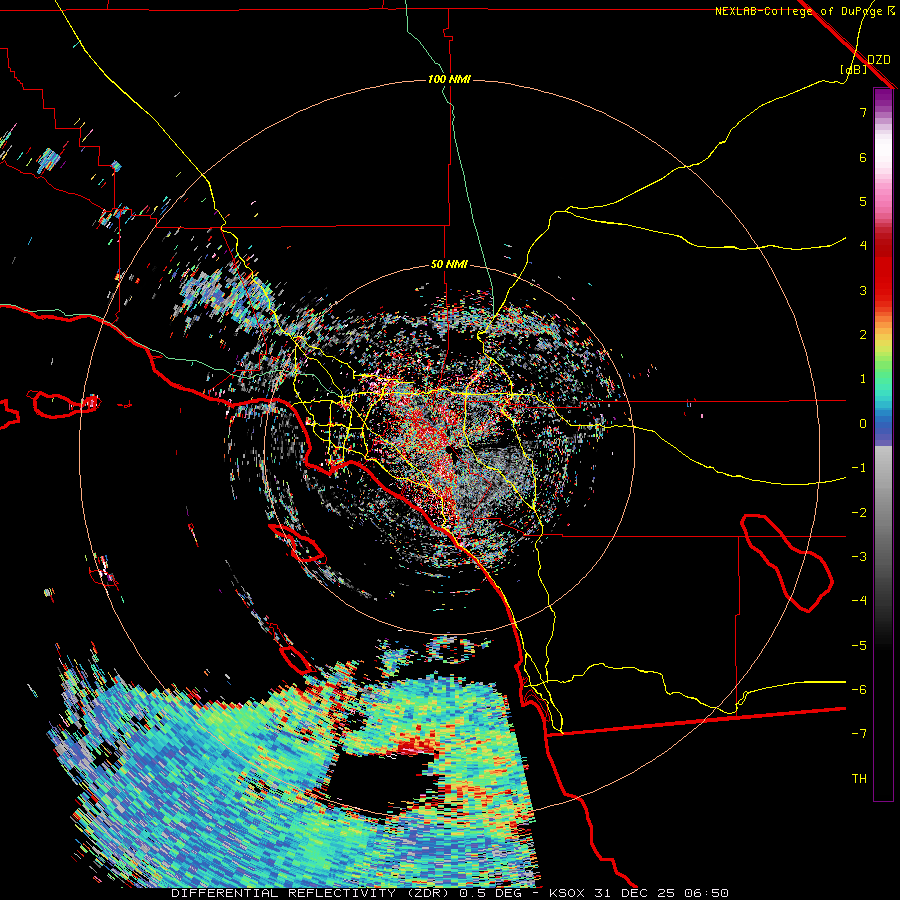Click the NEXLAB-College of DuPage watermark text

[805, 11]
